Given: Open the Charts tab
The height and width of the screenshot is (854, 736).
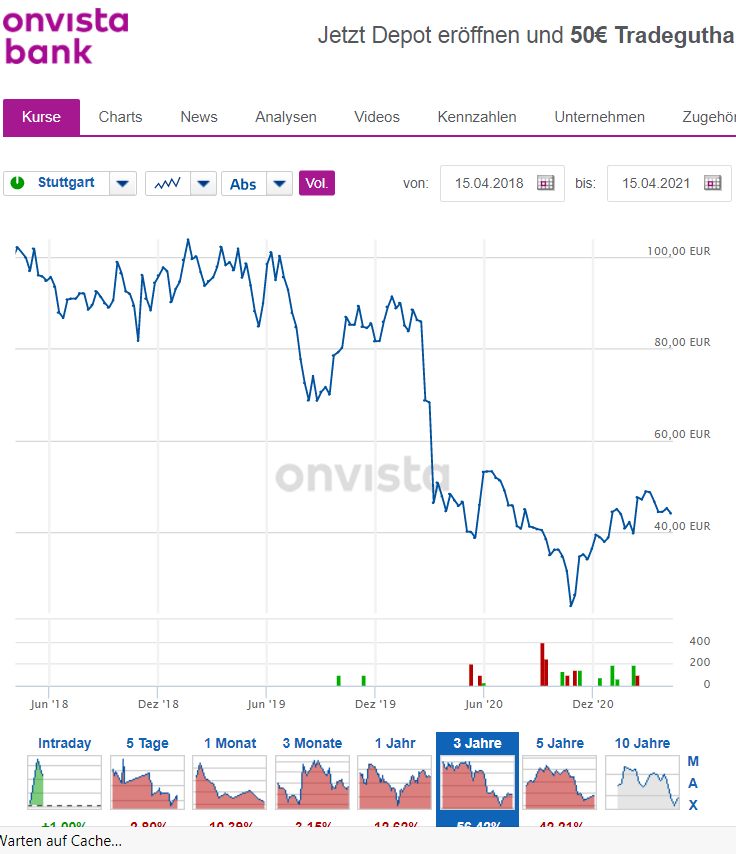Looking at the screenshot, I should tap(120, 117).
